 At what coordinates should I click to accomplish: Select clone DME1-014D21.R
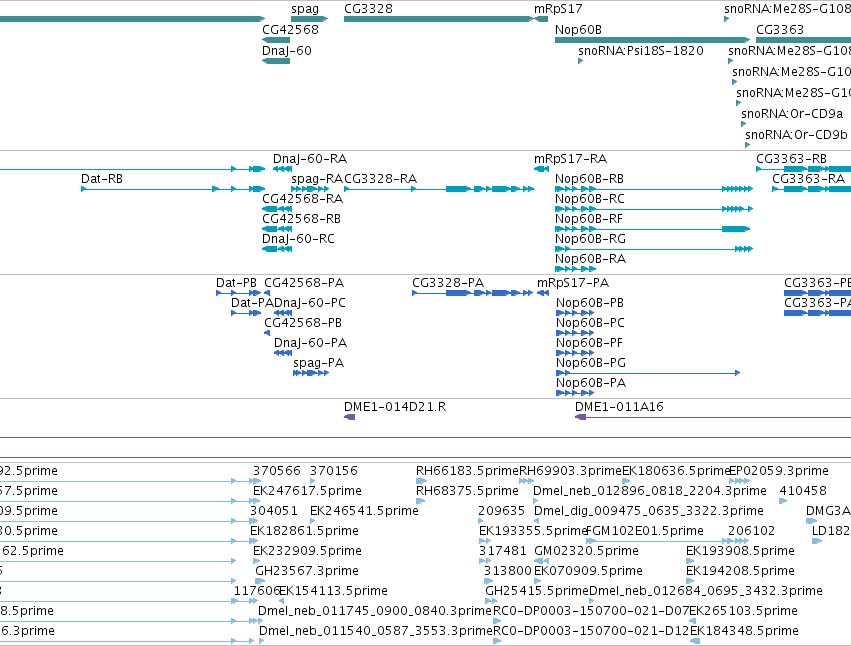(x=395, y=407)
